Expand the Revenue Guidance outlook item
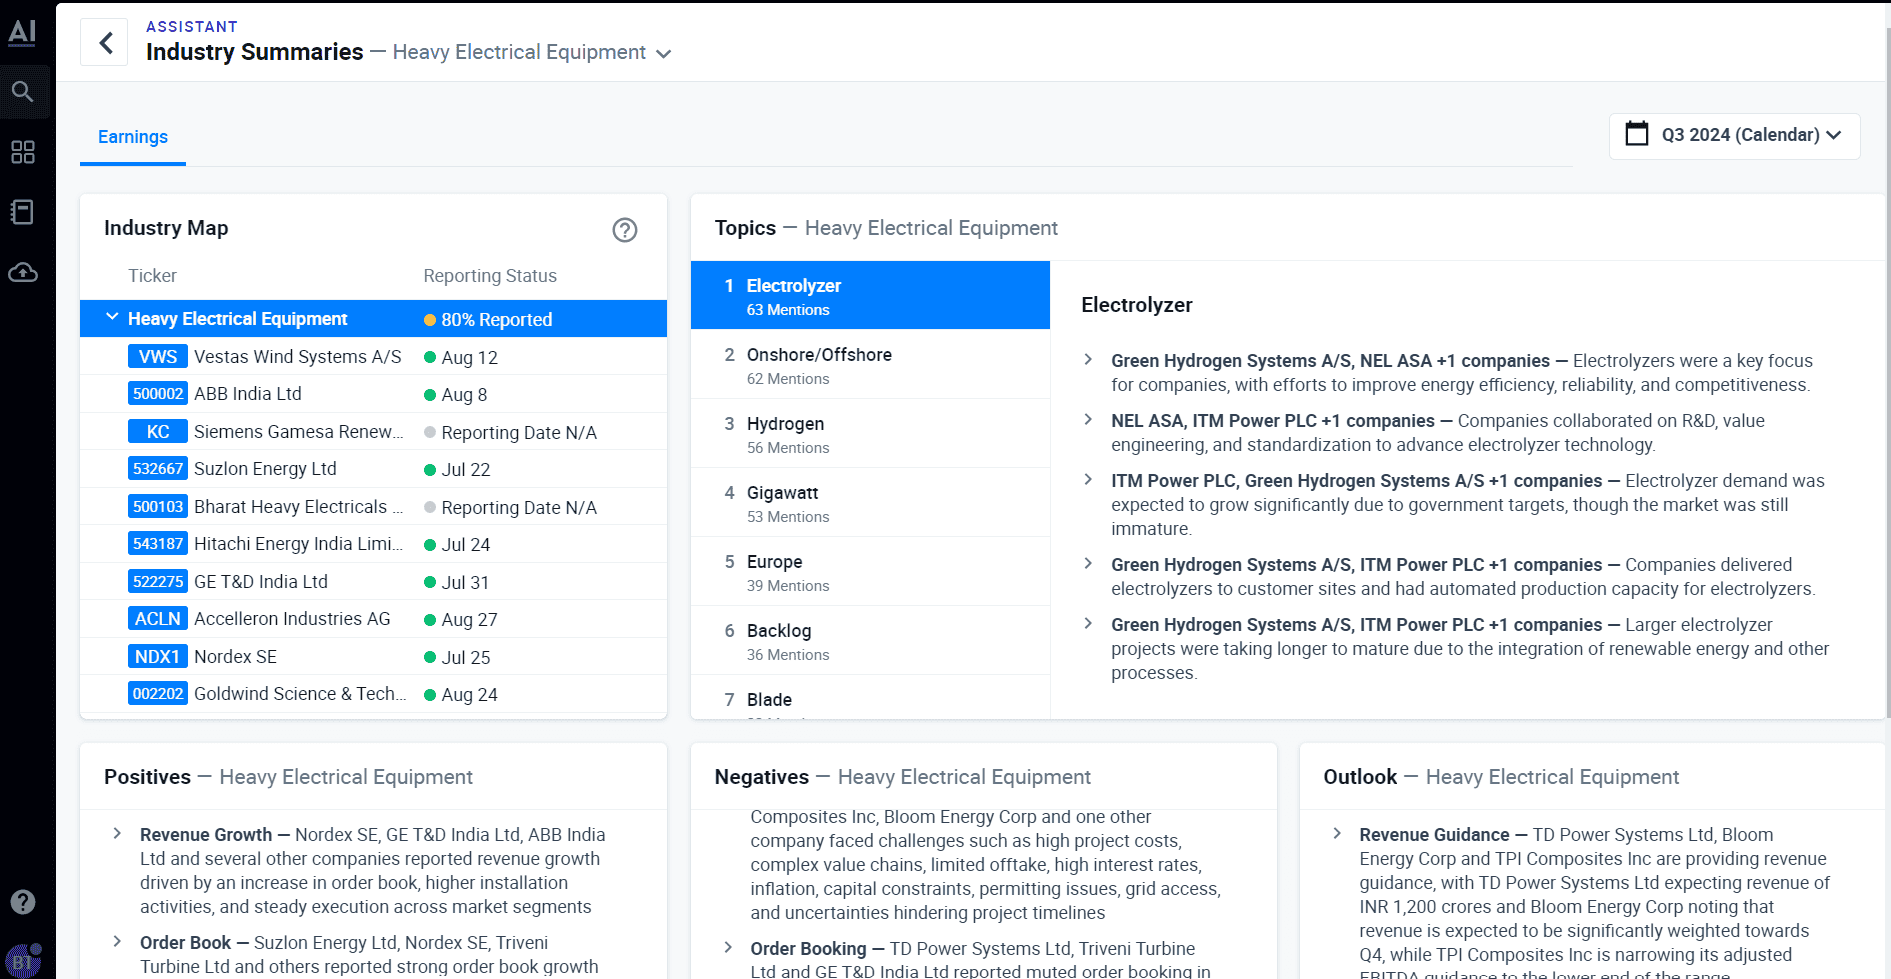 click(x=1337, y=834)
